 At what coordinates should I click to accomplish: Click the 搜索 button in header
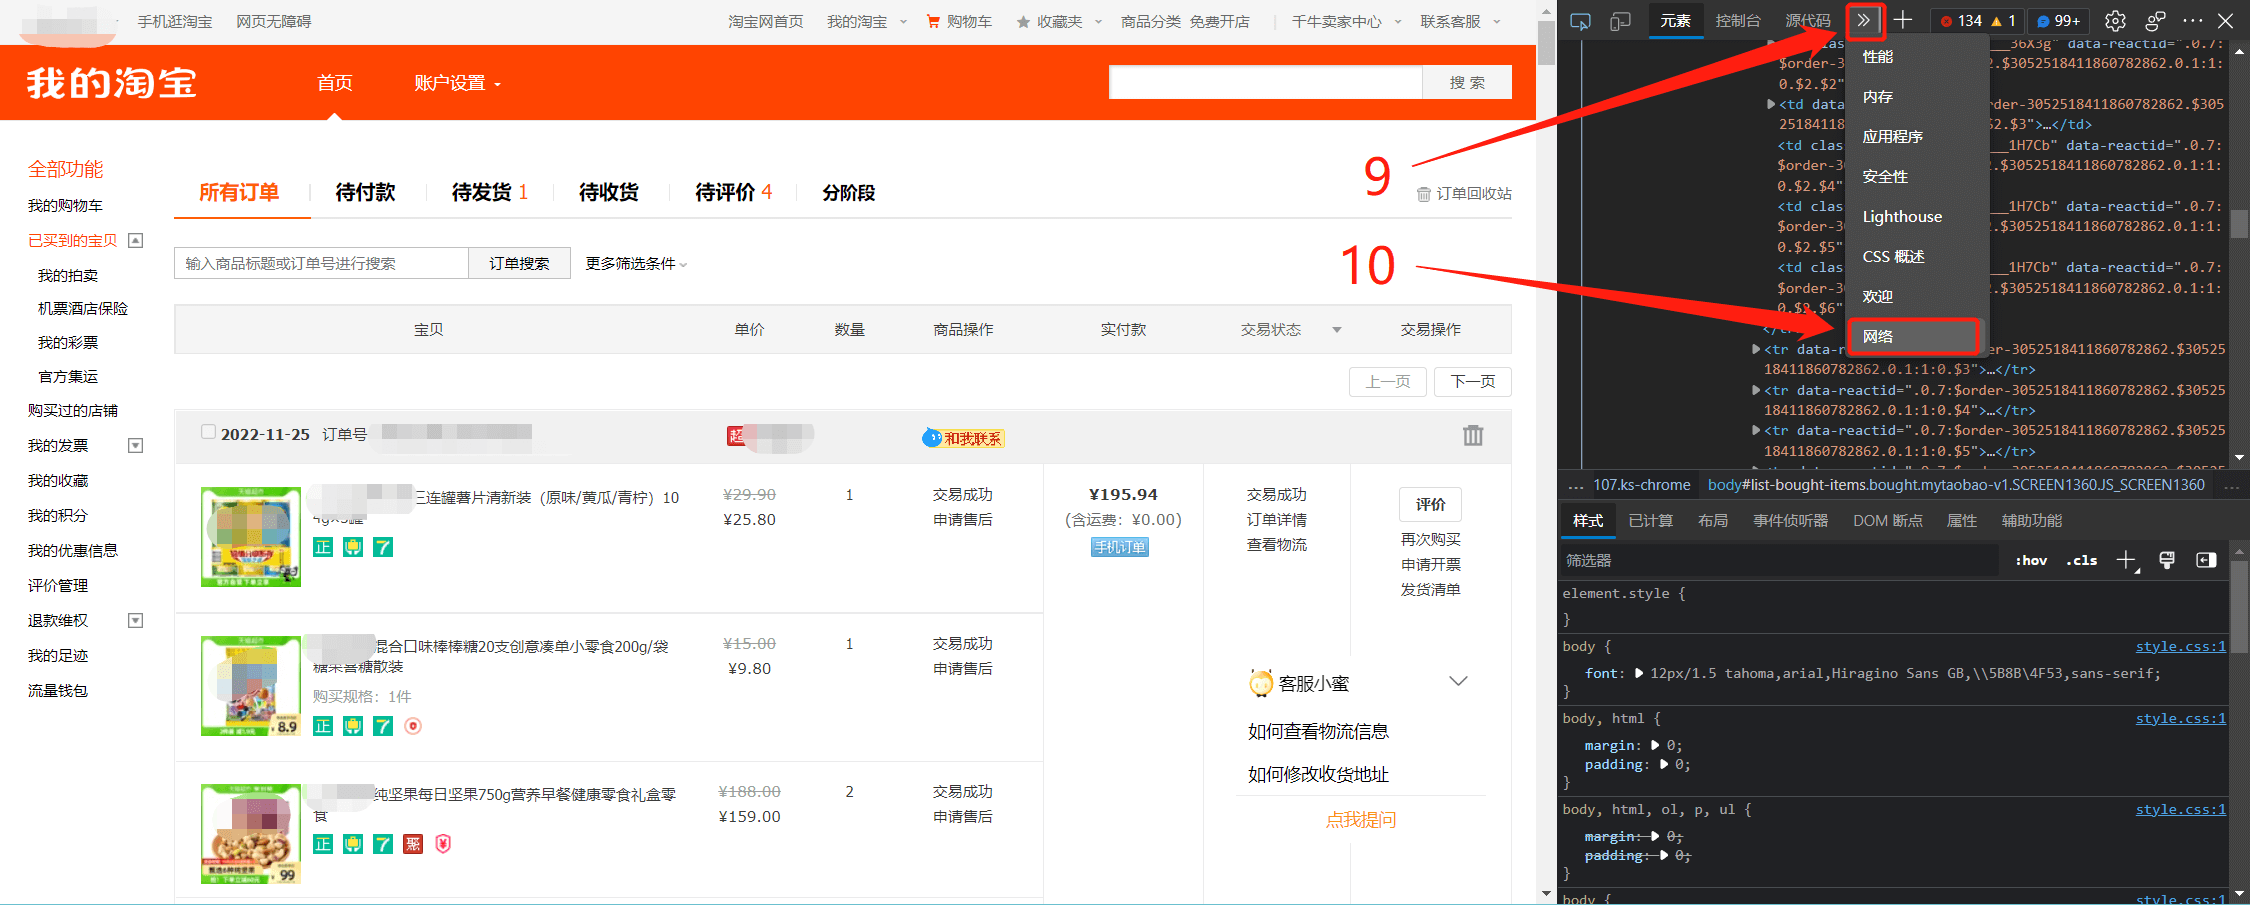1467,82
